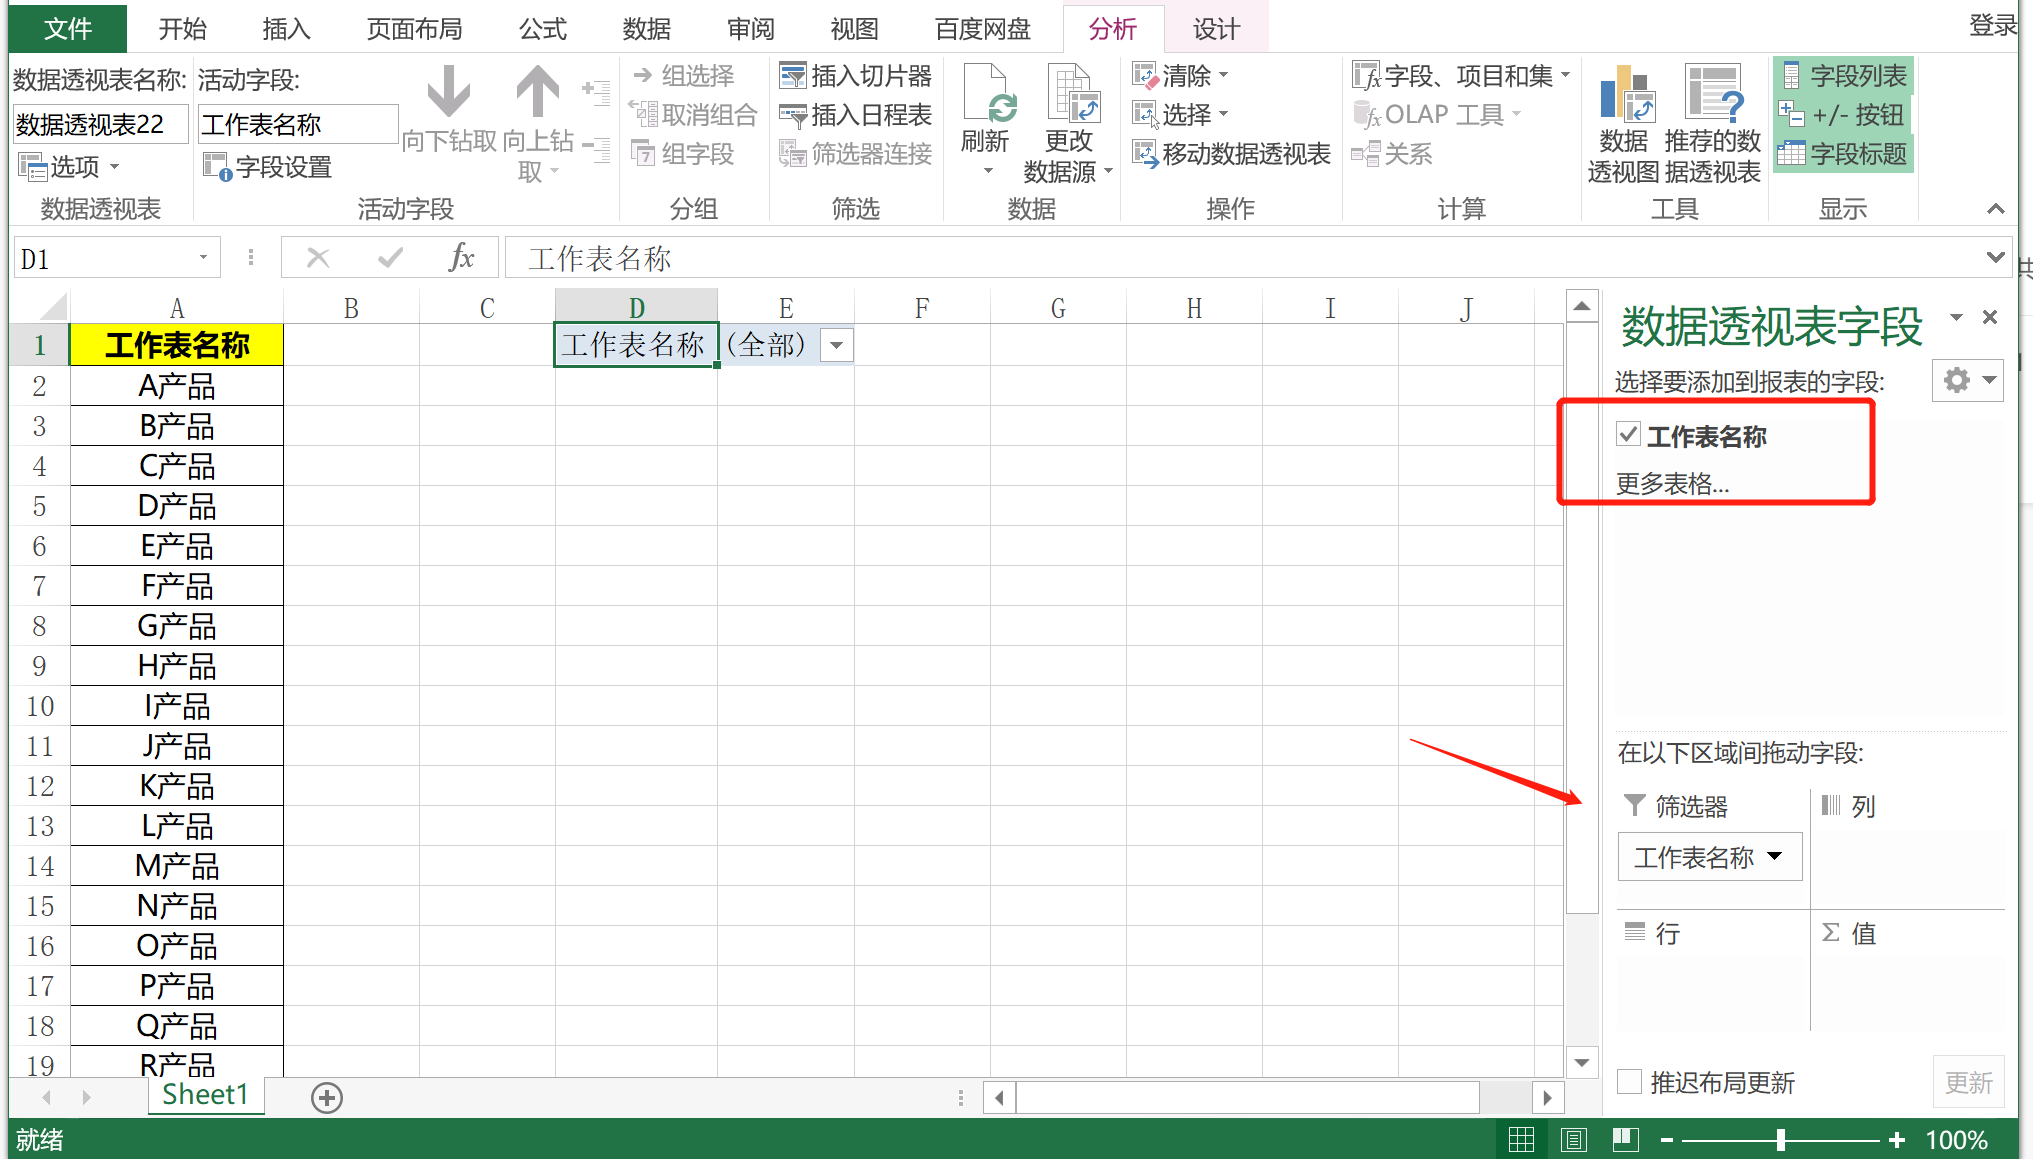Click the formula bar cancel X icon
2033x1159 pixels.
pos(318,258)
